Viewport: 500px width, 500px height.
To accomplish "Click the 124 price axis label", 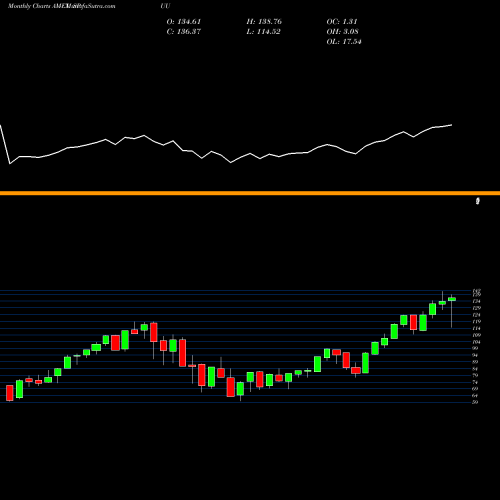I will click(476, 315).
